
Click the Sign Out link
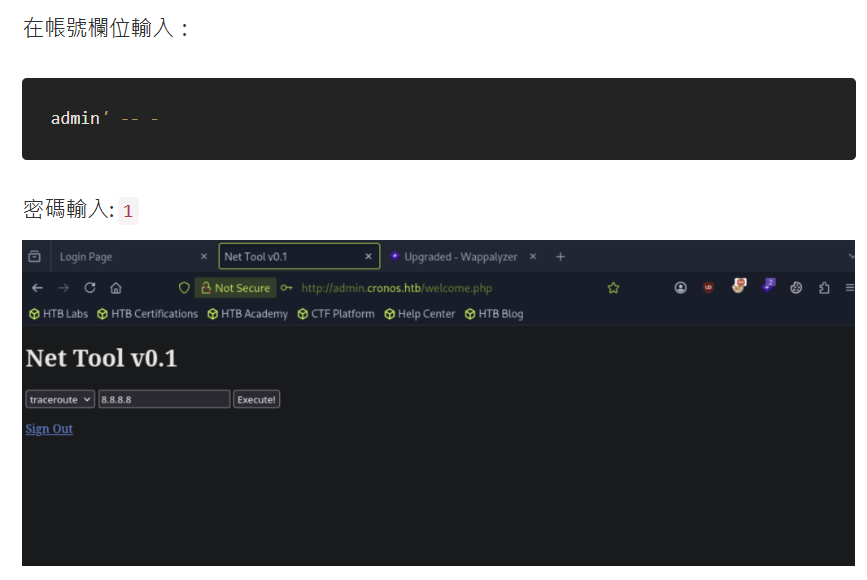click(49, 429)
